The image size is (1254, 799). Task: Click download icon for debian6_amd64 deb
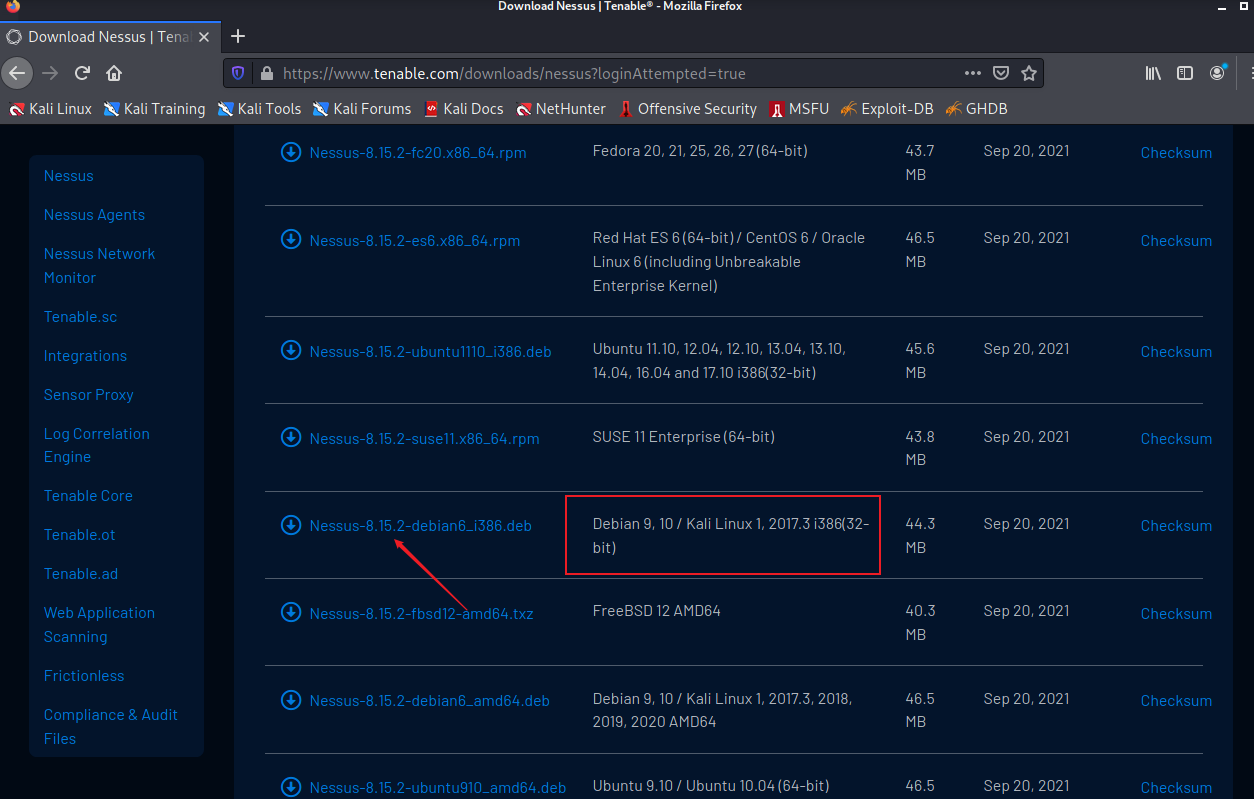click(291, 699)
